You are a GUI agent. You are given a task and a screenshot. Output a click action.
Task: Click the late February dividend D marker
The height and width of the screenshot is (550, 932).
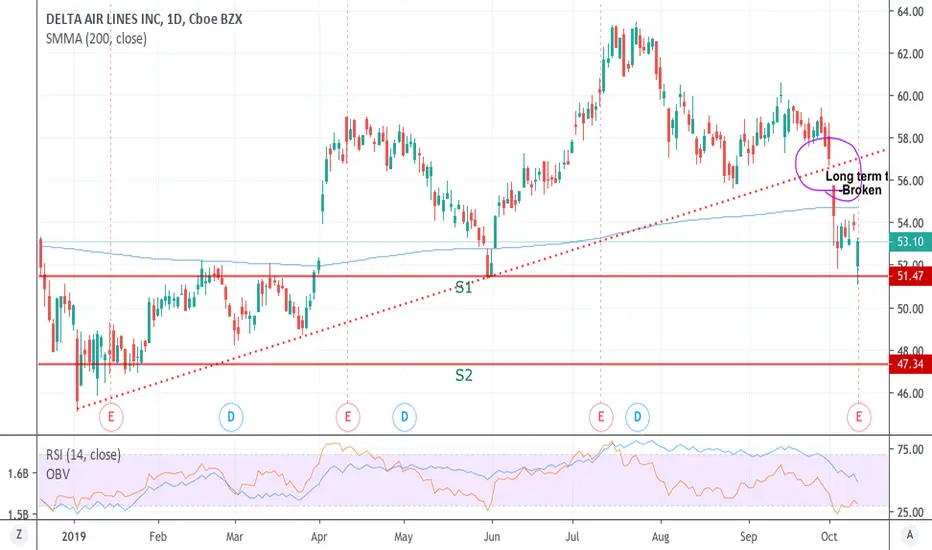(x=231, y=417)
